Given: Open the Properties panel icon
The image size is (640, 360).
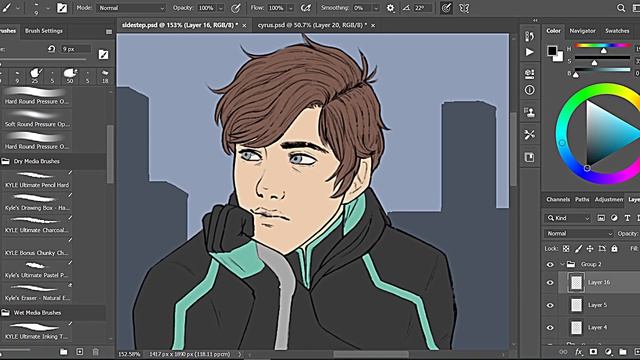Looking at the screenshot, I should pyautogui.click(x=529, y=74).
